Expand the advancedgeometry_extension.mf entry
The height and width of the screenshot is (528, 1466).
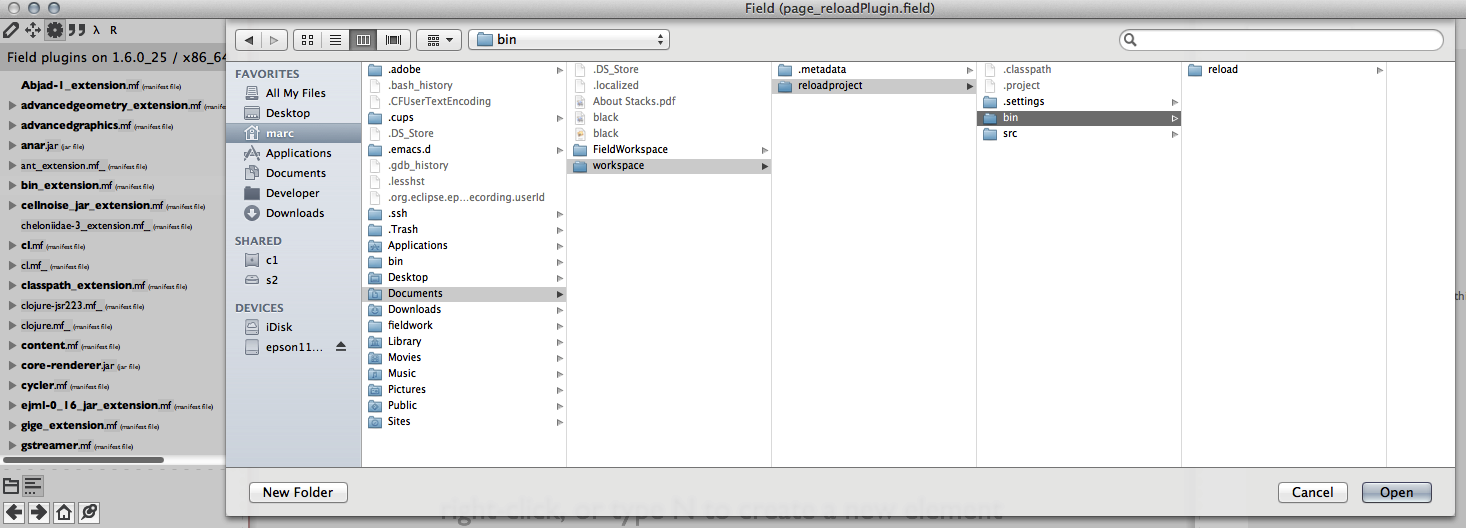pos(12,105)
